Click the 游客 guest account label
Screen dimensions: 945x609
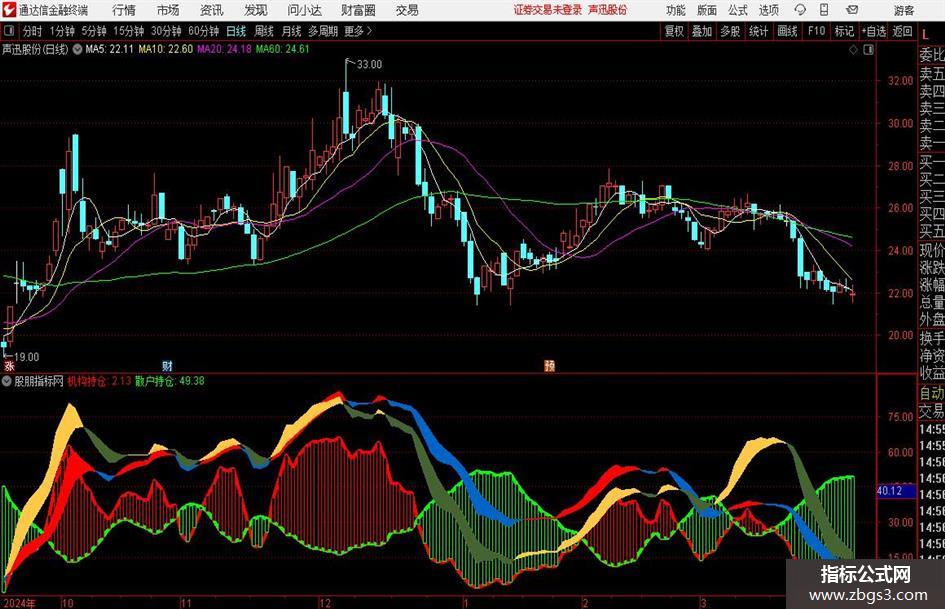[x=903, y=10]
